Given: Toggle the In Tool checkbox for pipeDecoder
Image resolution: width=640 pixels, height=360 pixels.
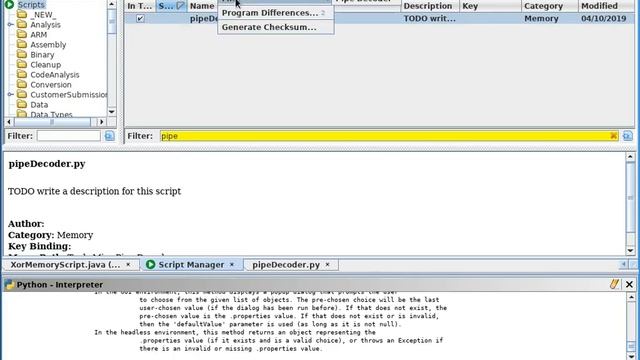Looking at the screenshot, I should point(140,18).
